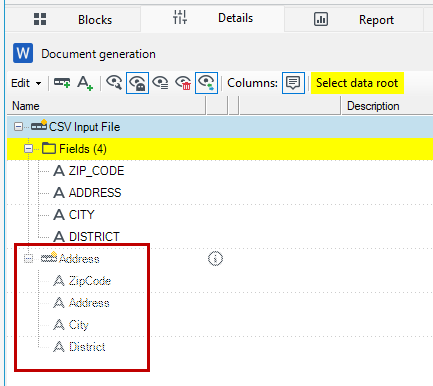Select the CITY field
Image resolution: width=433 pixels, height=386 pixels.
(x=82, y=215)
